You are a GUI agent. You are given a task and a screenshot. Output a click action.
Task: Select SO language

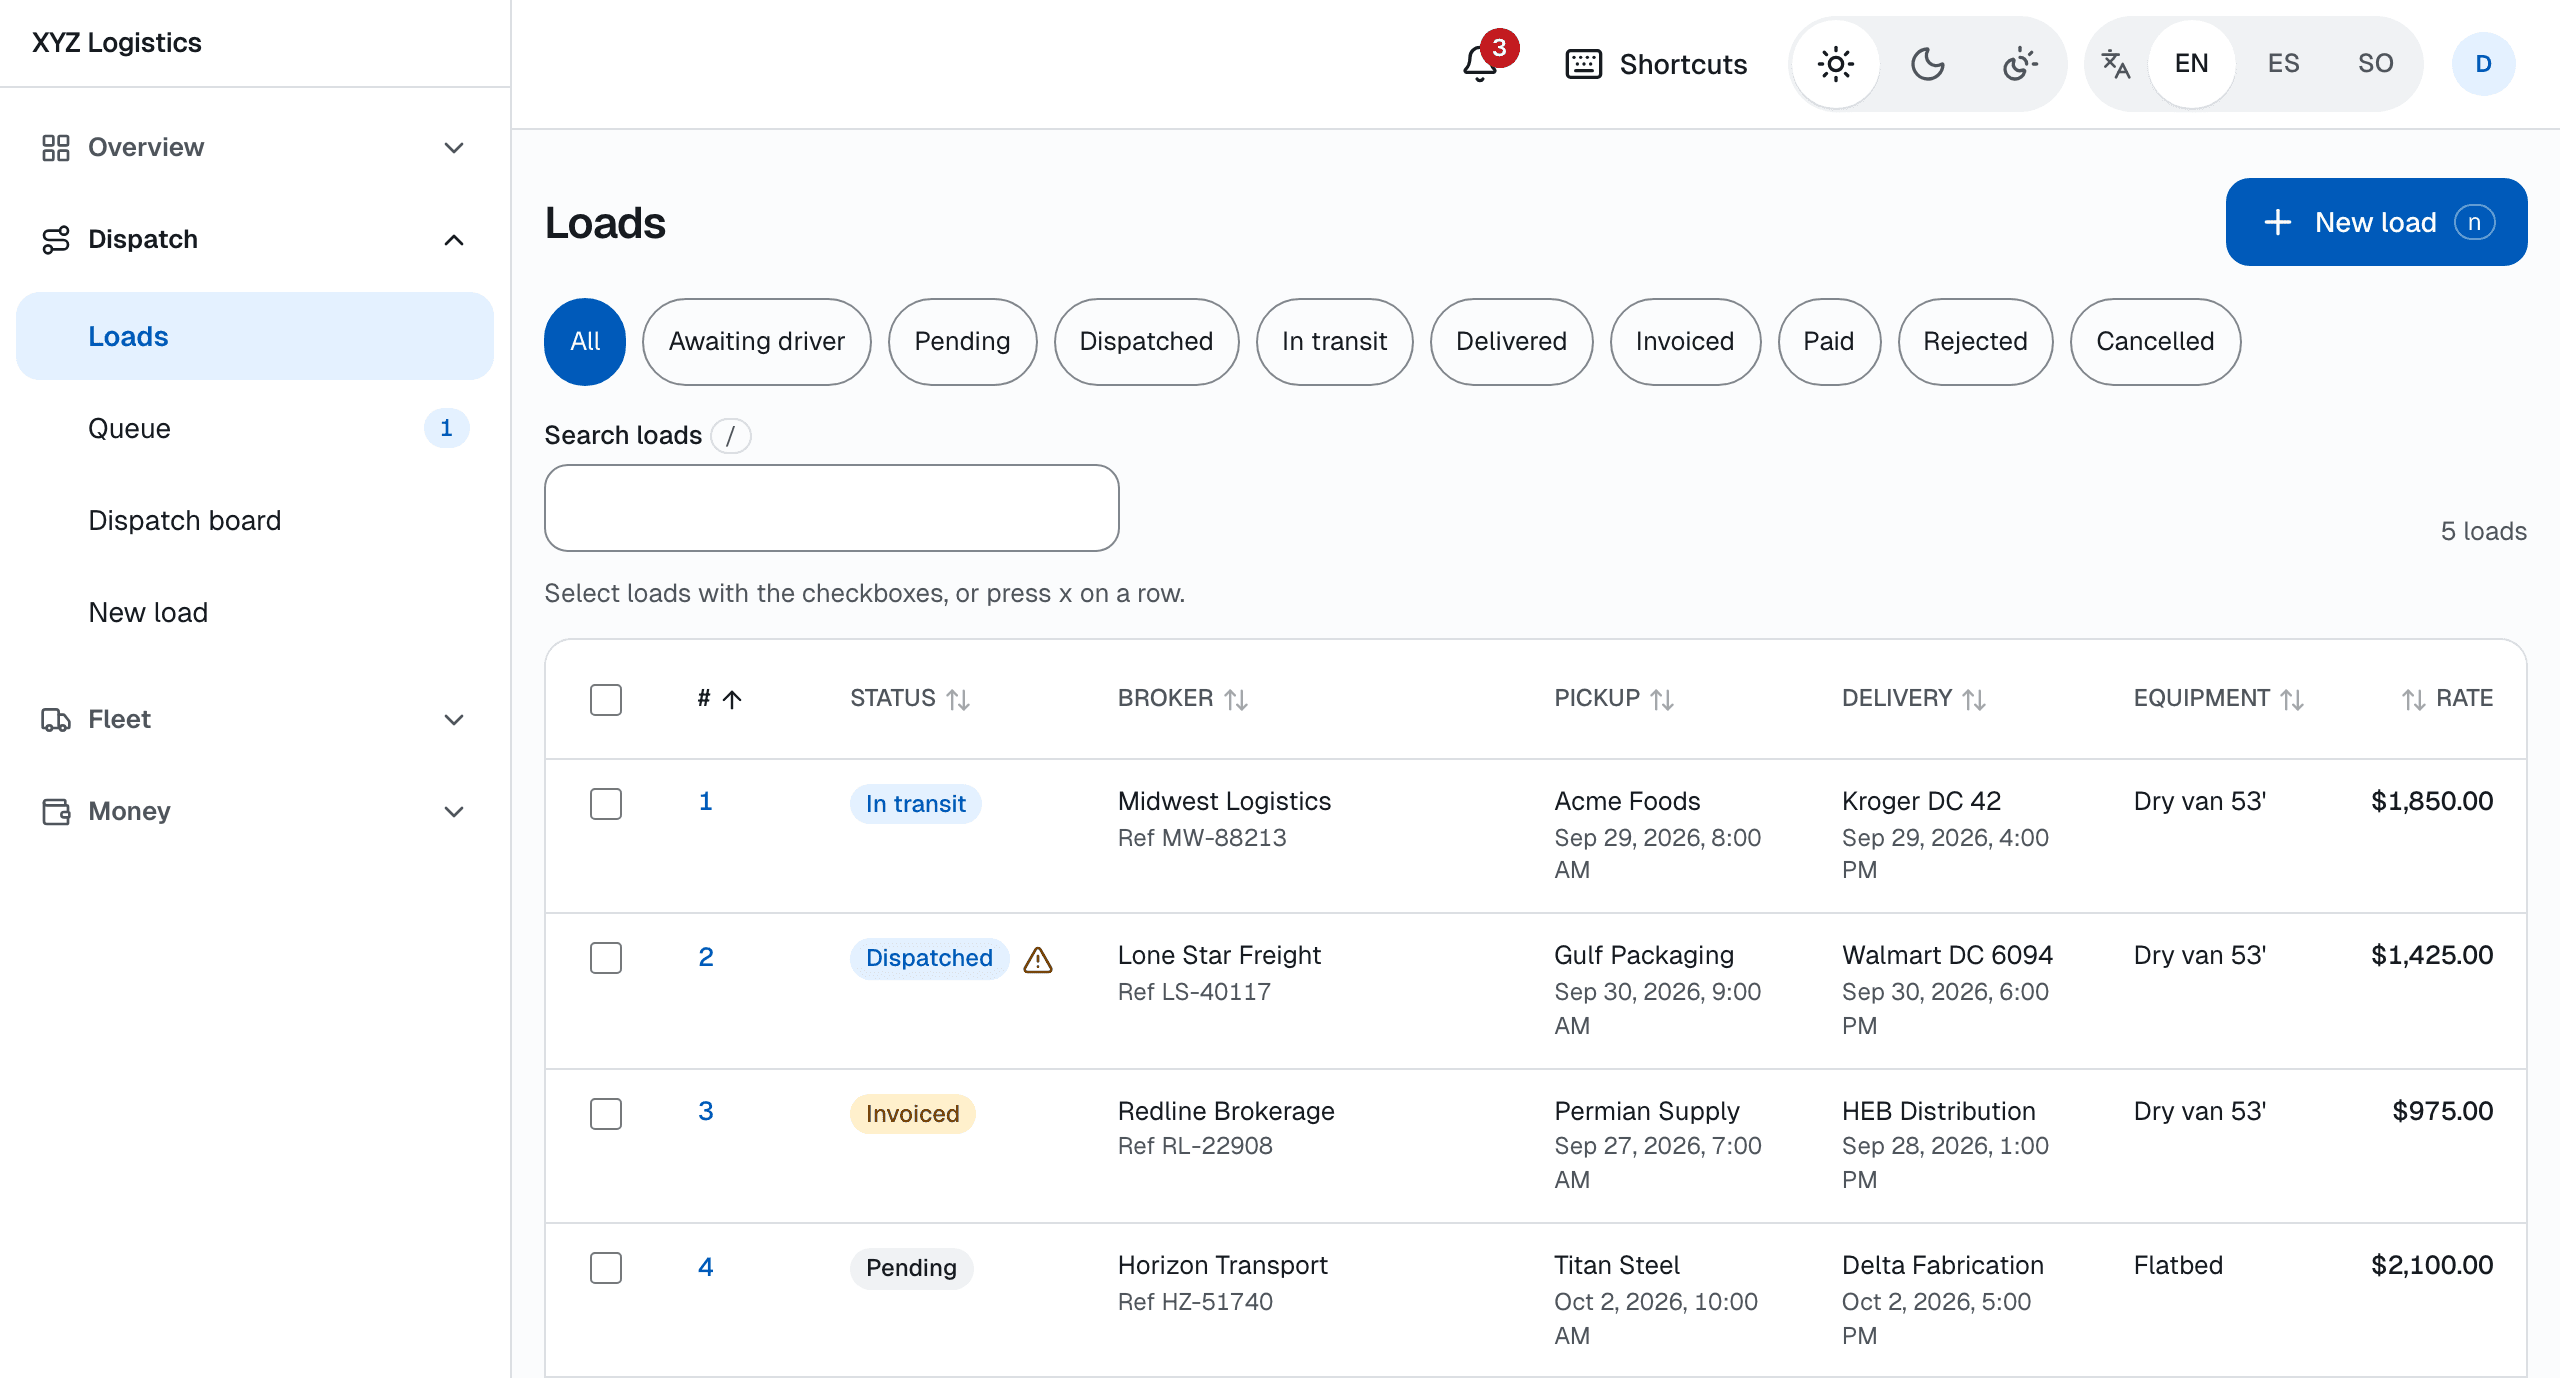tap(2375, 64)
